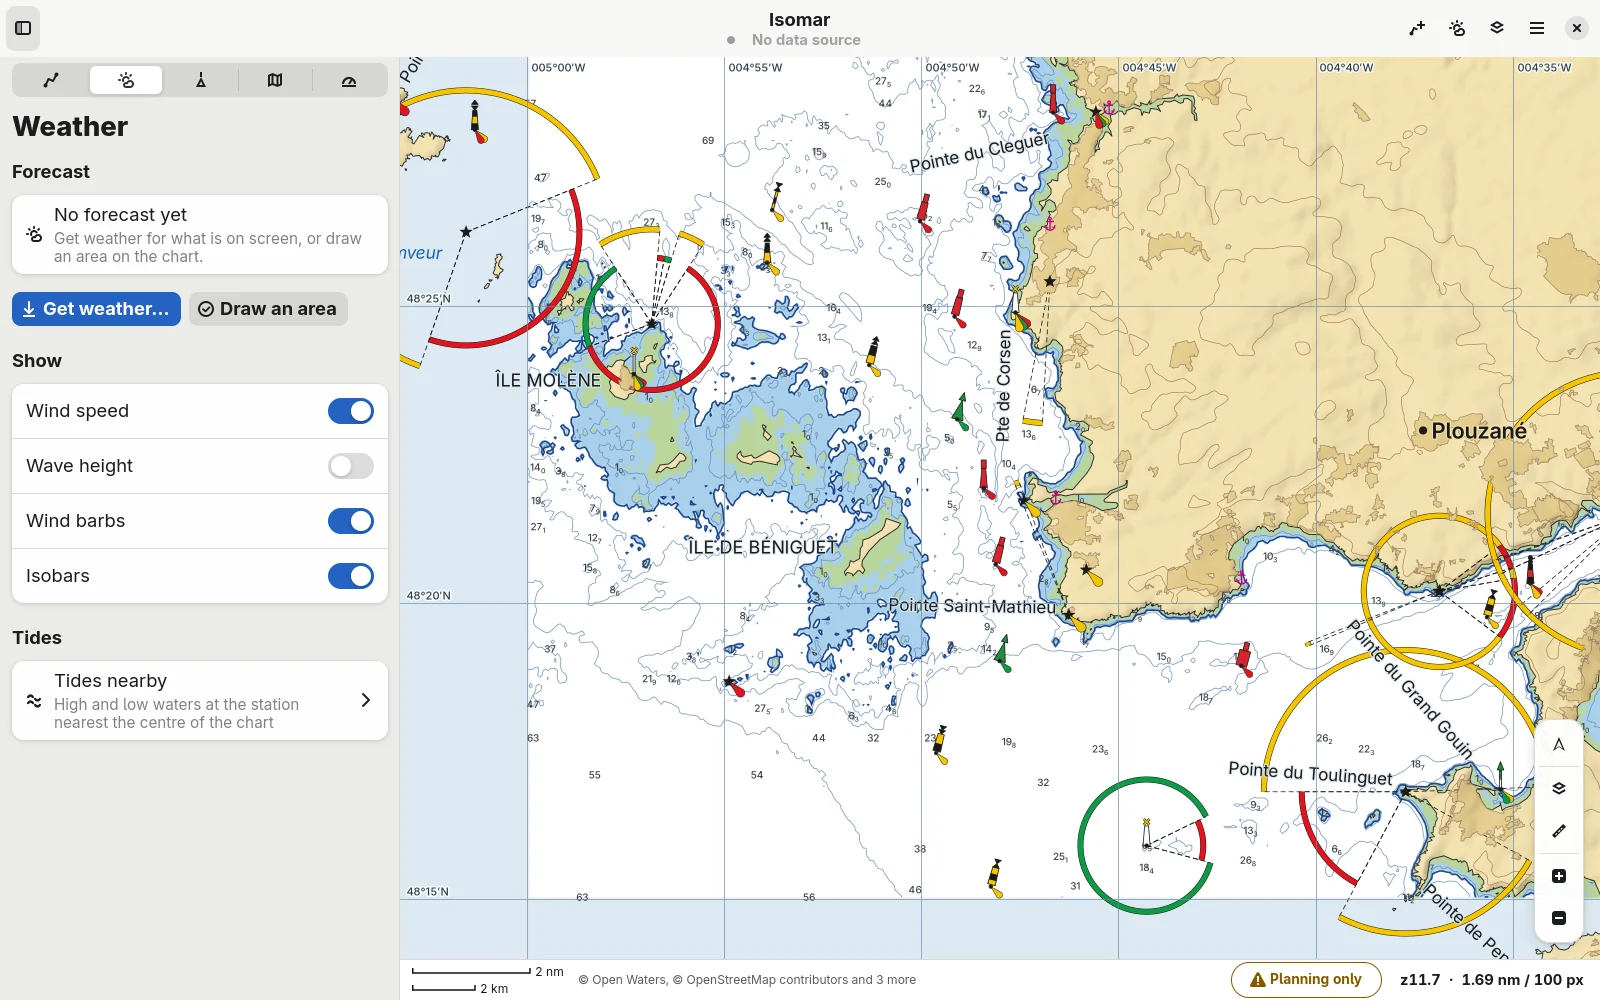Image resolution: width=1600 pixels, height=1000 pixels.
Task: Open the main hamburger menu
Action: [1537, 28]
